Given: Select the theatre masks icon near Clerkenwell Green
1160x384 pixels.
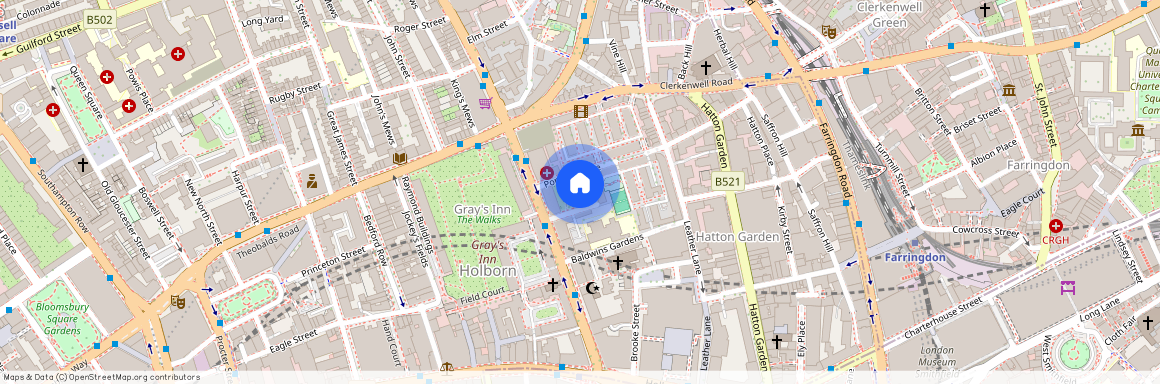Looking at the screenshot, I should click(829, 32).
